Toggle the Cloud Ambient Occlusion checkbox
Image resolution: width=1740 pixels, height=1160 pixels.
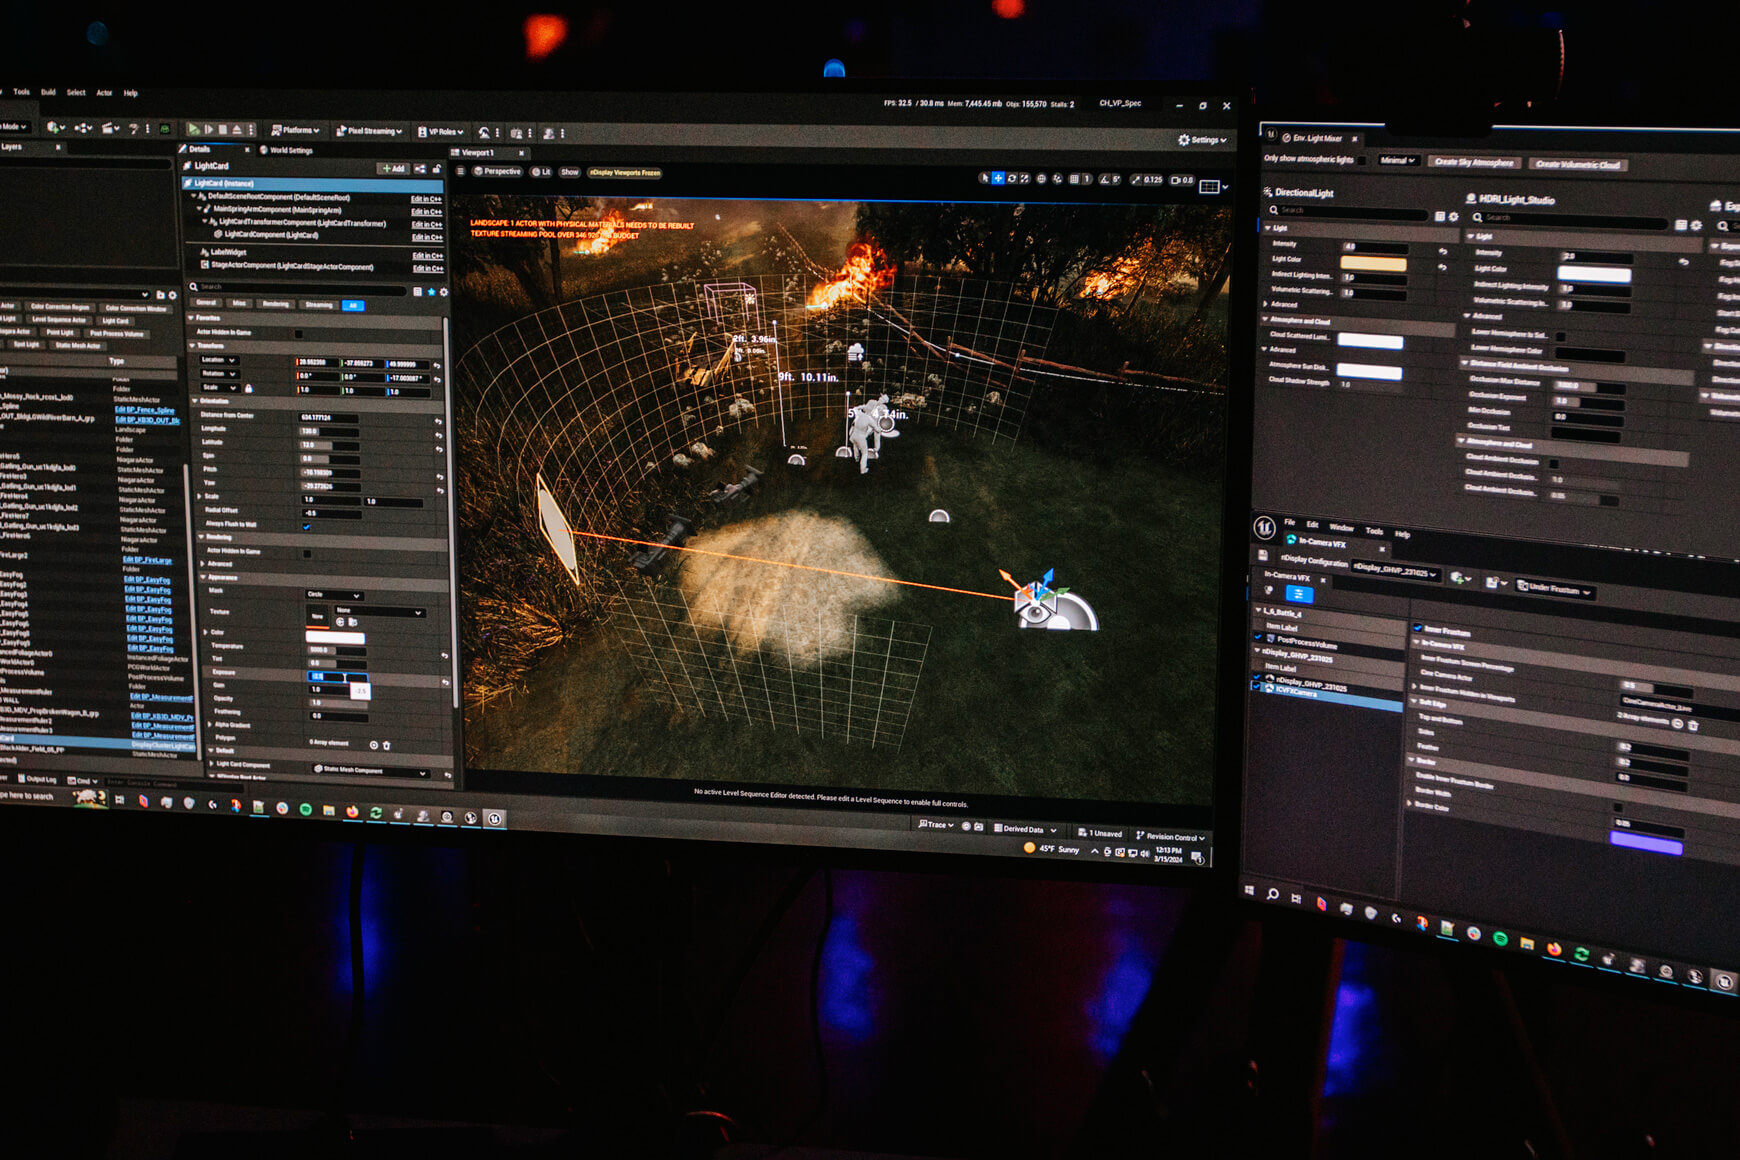tap(1554, 464)
